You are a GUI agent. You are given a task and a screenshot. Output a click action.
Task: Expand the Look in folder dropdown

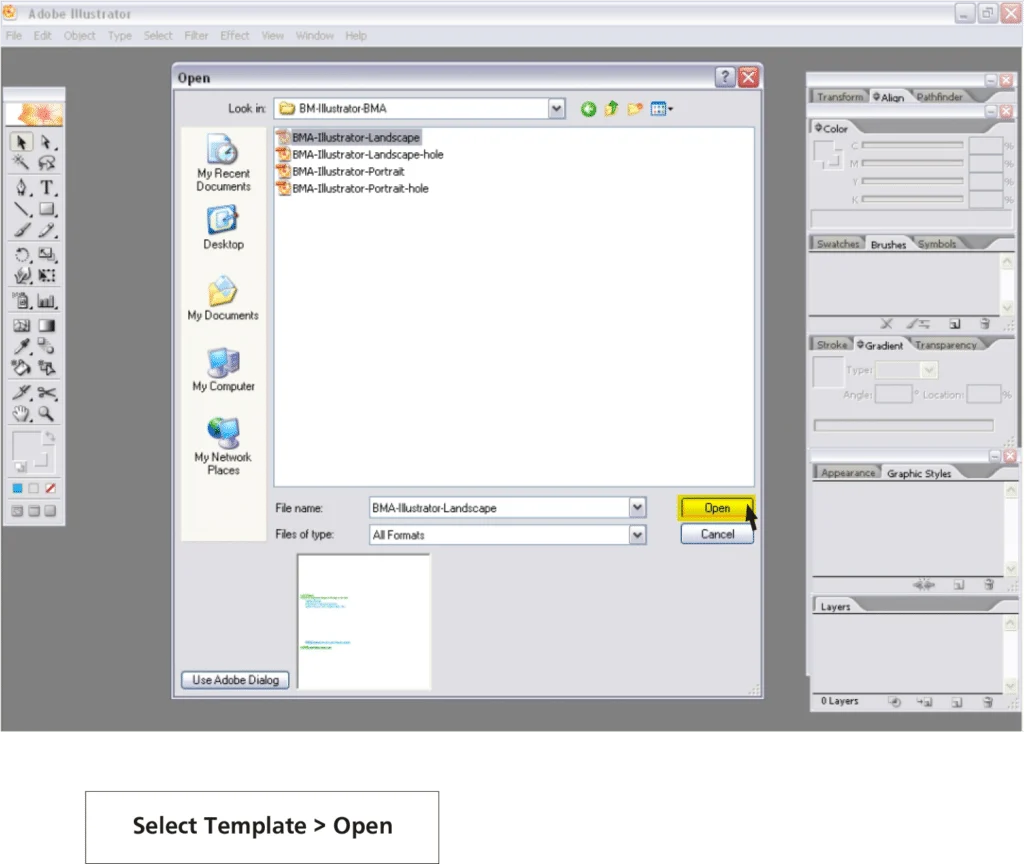(557, 109)
